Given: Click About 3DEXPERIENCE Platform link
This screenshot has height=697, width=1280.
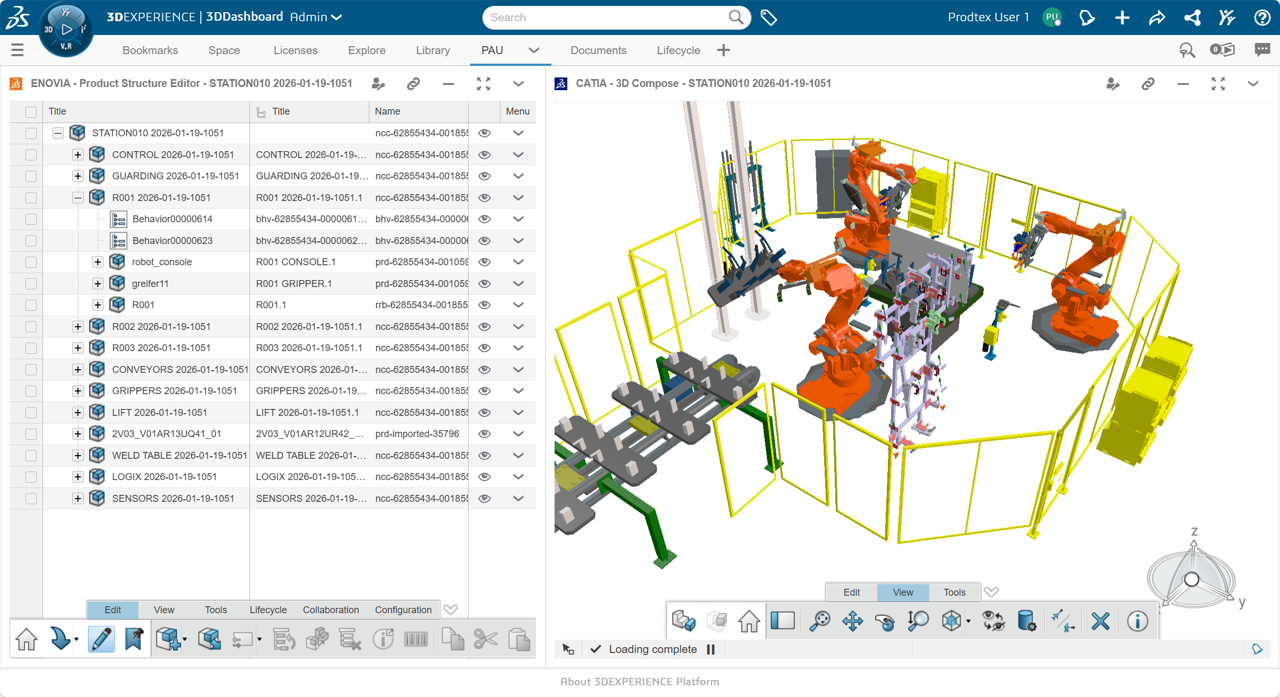Looking at the screenshot, I should click(x=640, y=682).
